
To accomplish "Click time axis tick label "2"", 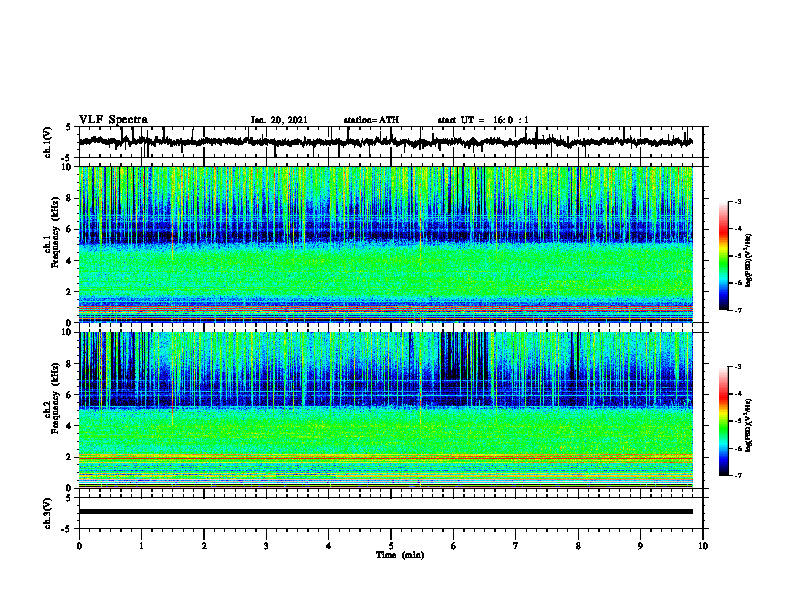I will click(x=204, y=546).
